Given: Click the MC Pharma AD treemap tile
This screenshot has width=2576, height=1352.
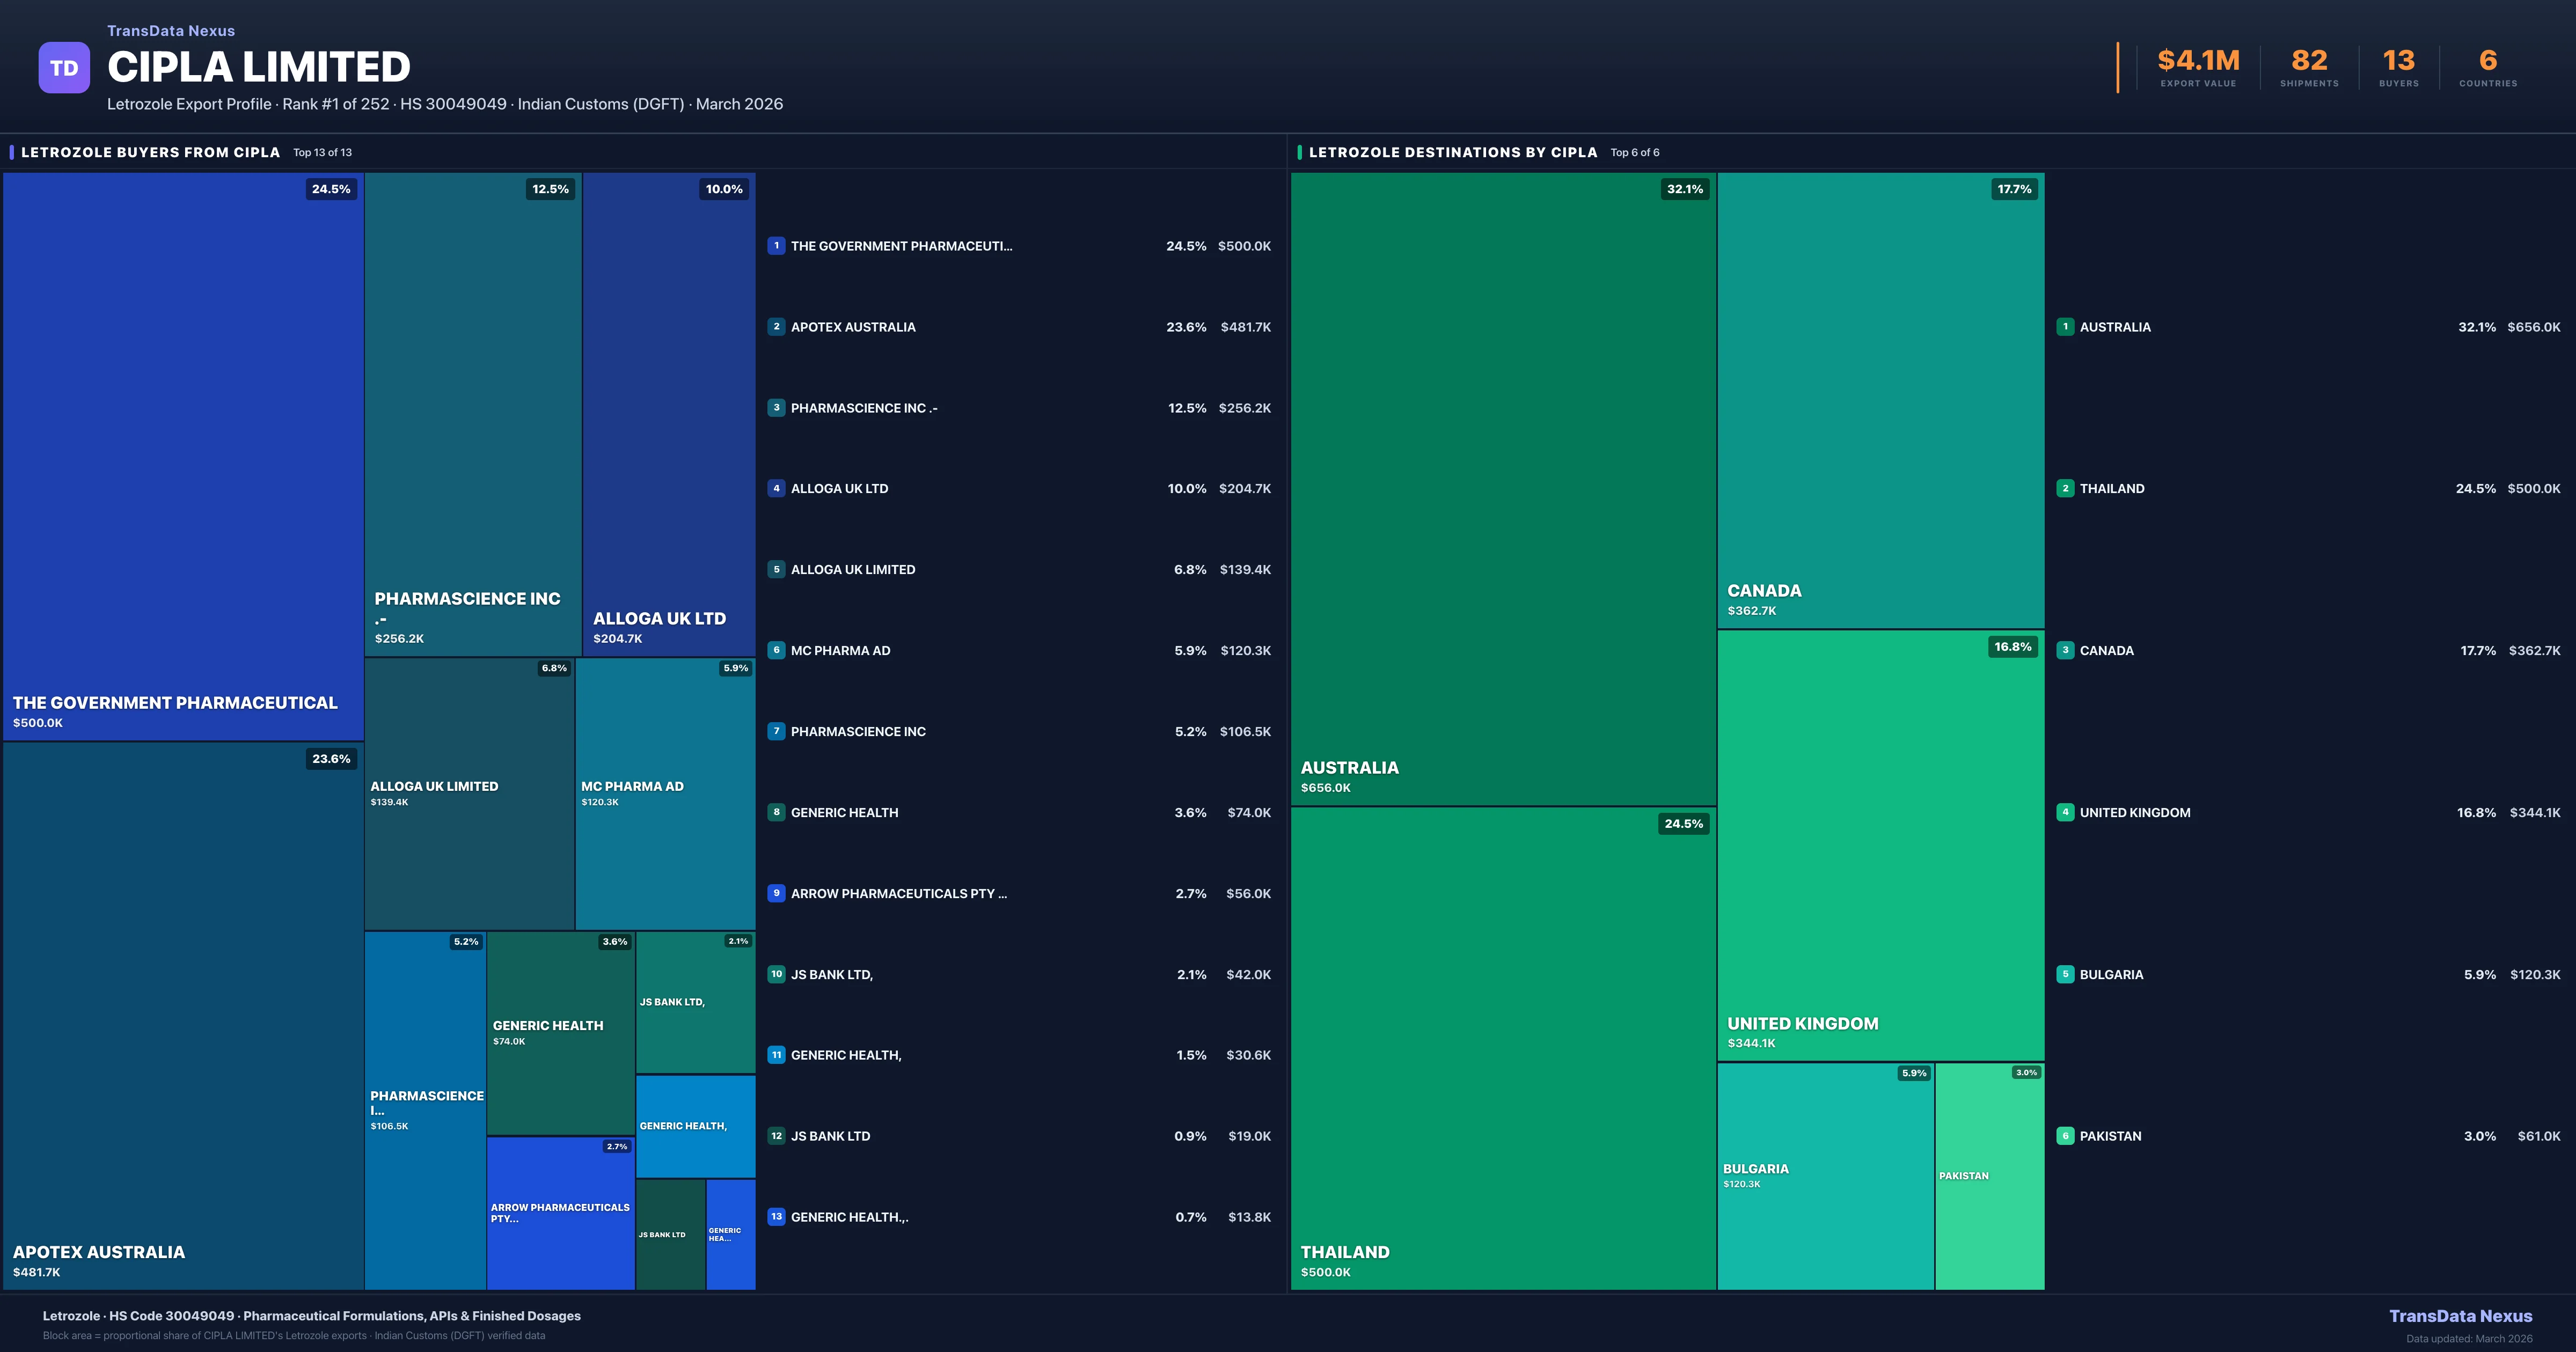Looking at the screenshot, I should [665, 794].
